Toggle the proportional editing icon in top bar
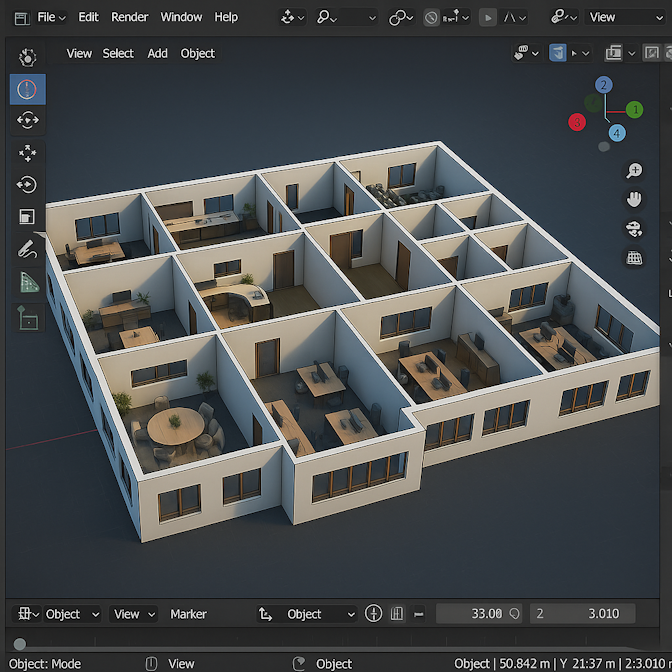 tap(431, 17)
